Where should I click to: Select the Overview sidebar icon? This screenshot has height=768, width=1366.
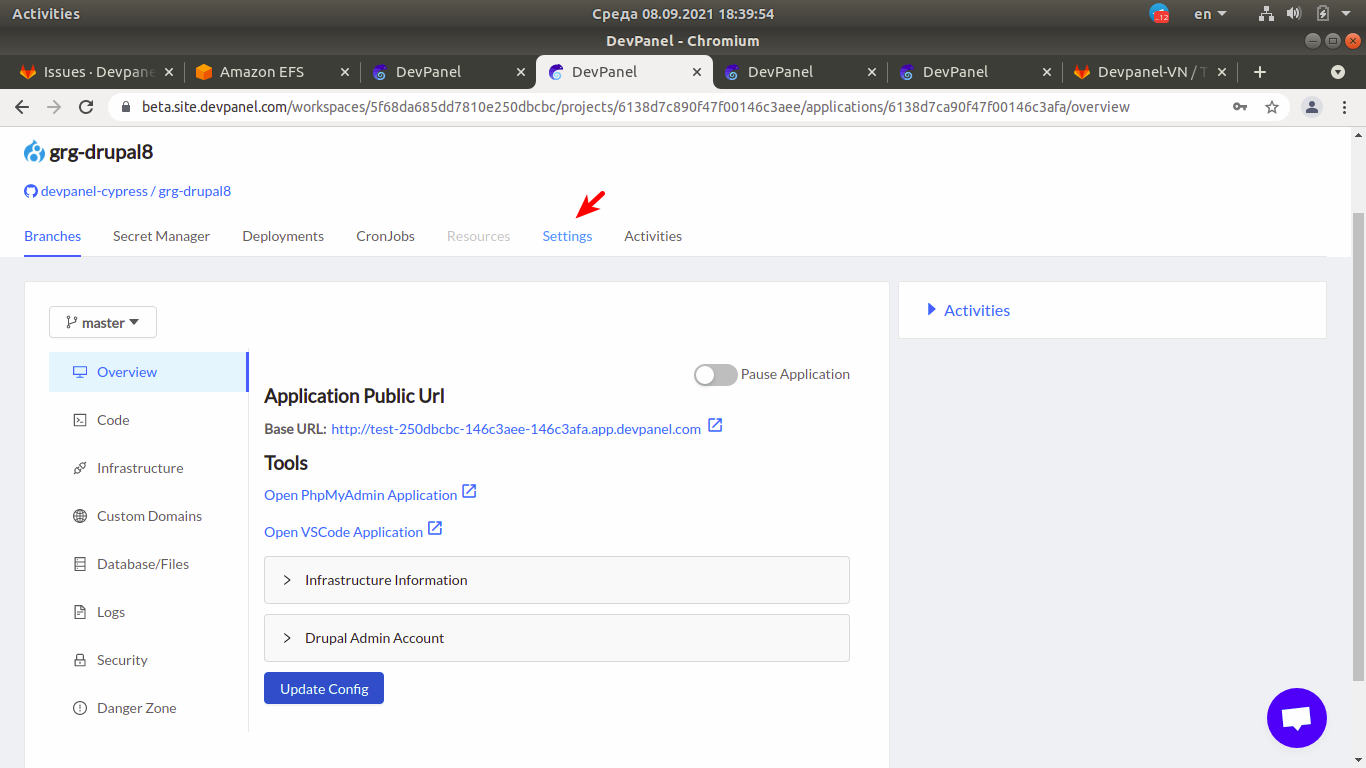(80, 371)
